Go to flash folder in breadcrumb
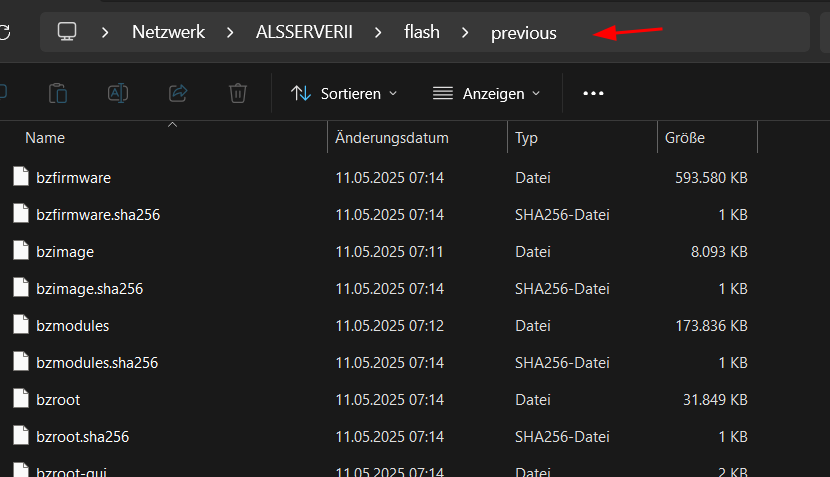Screen dimensions: 830x477 [421, 32]
